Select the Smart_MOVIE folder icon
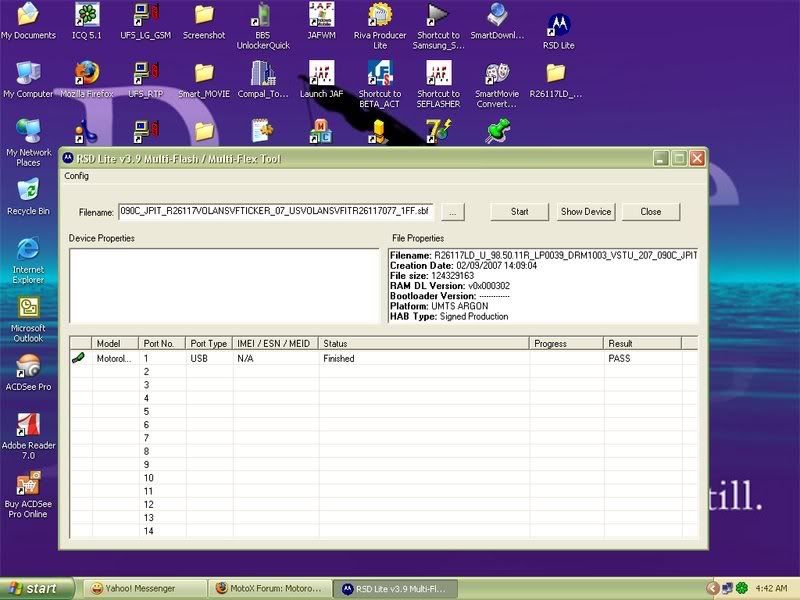 [x=204, y=80]
